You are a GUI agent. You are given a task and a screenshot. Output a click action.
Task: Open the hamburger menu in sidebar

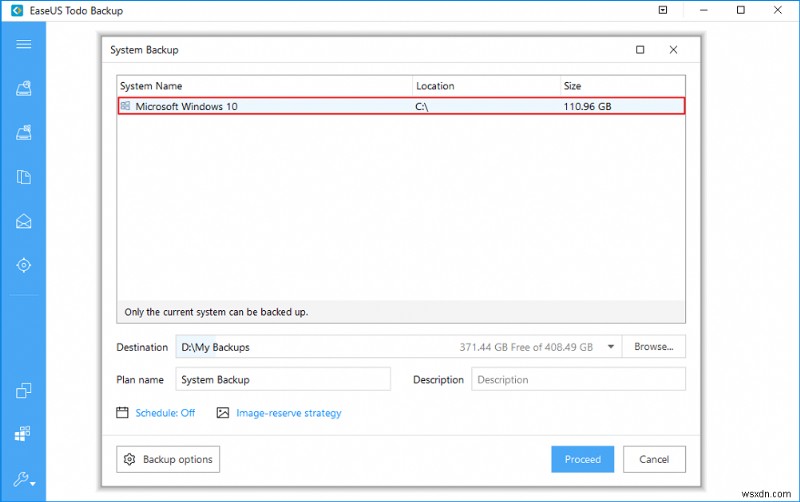point(23,44)
